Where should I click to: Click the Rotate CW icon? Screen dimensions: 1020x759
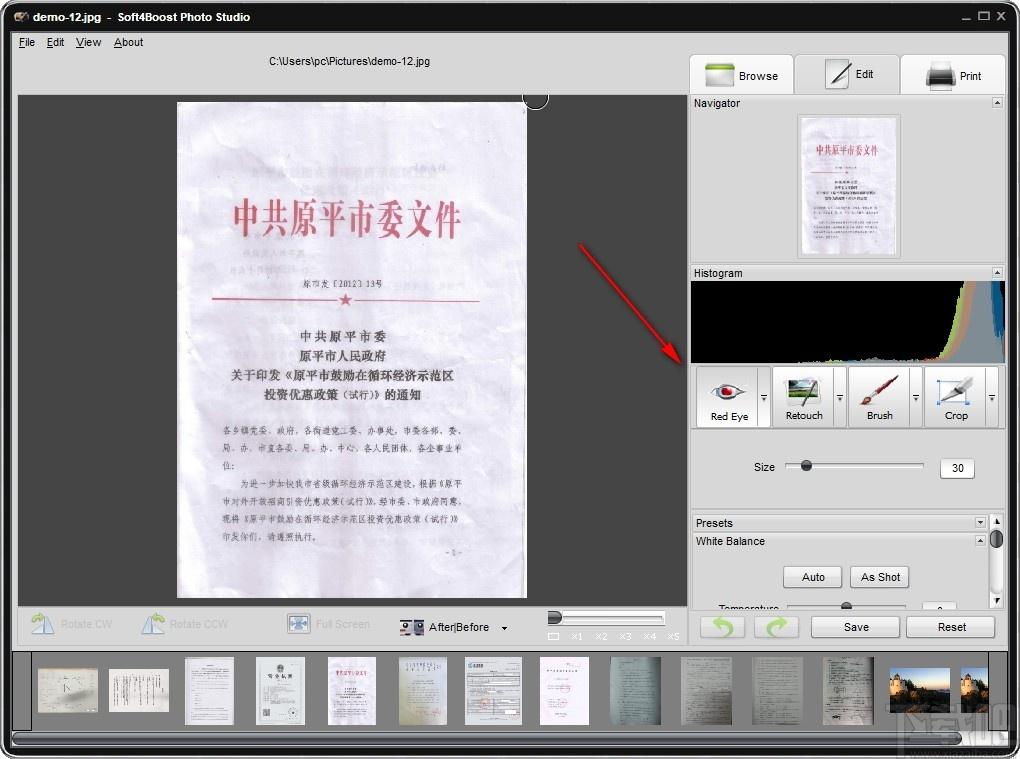[43, 624]
